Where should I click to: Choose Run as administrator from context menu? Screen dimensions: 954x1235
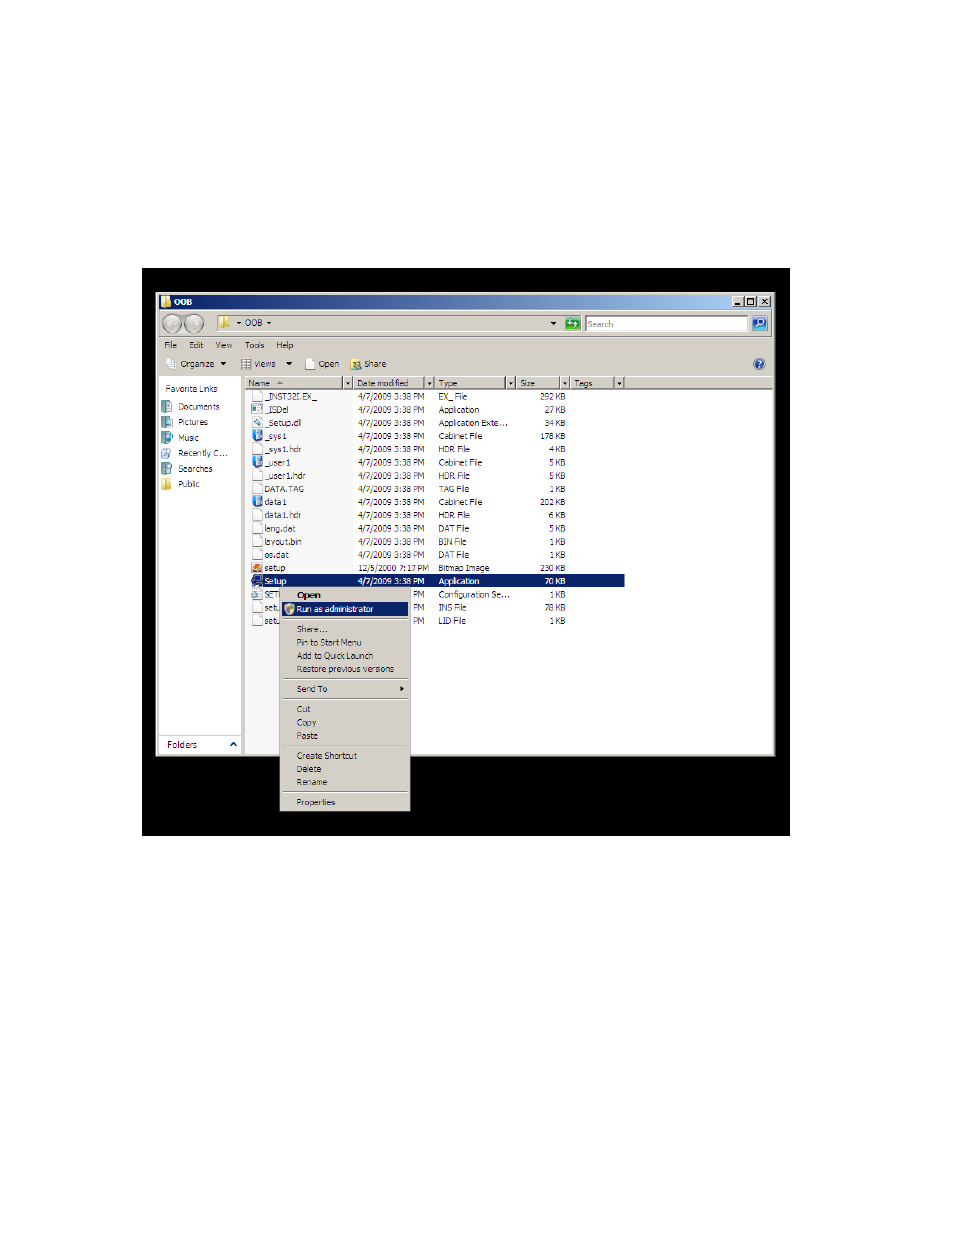[x=345, y=609]
